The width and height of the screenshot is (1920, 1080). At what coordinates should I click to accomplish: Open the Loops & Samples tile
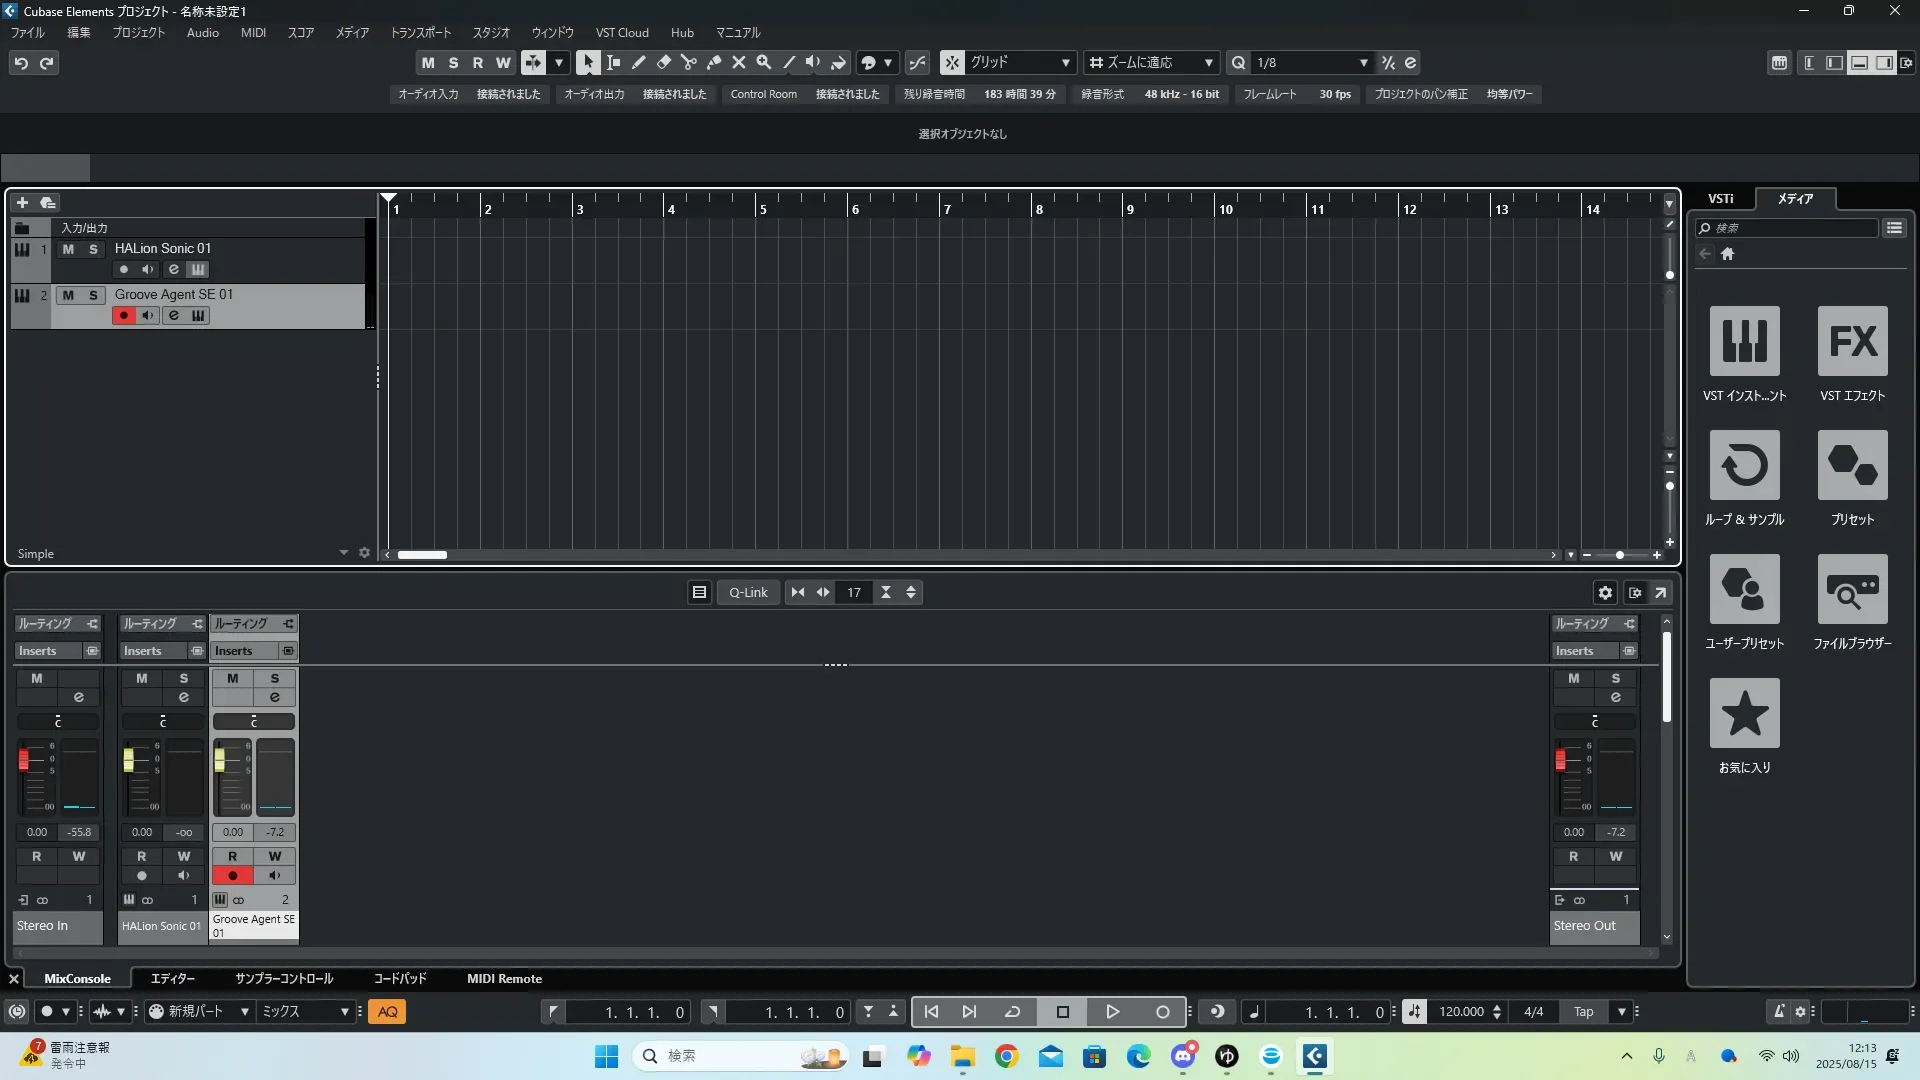click(x=1744, y=465)
